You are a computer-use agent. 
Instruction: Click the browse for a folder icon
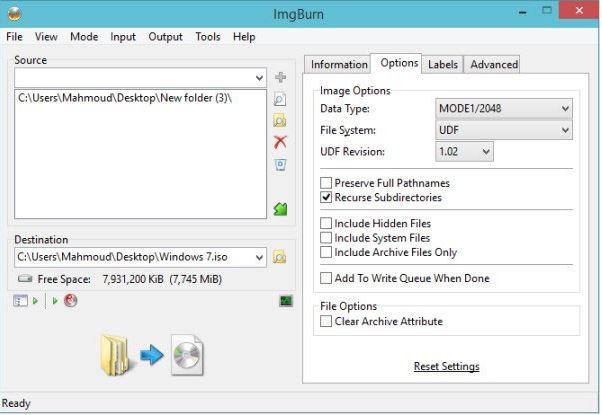[280, 121]
